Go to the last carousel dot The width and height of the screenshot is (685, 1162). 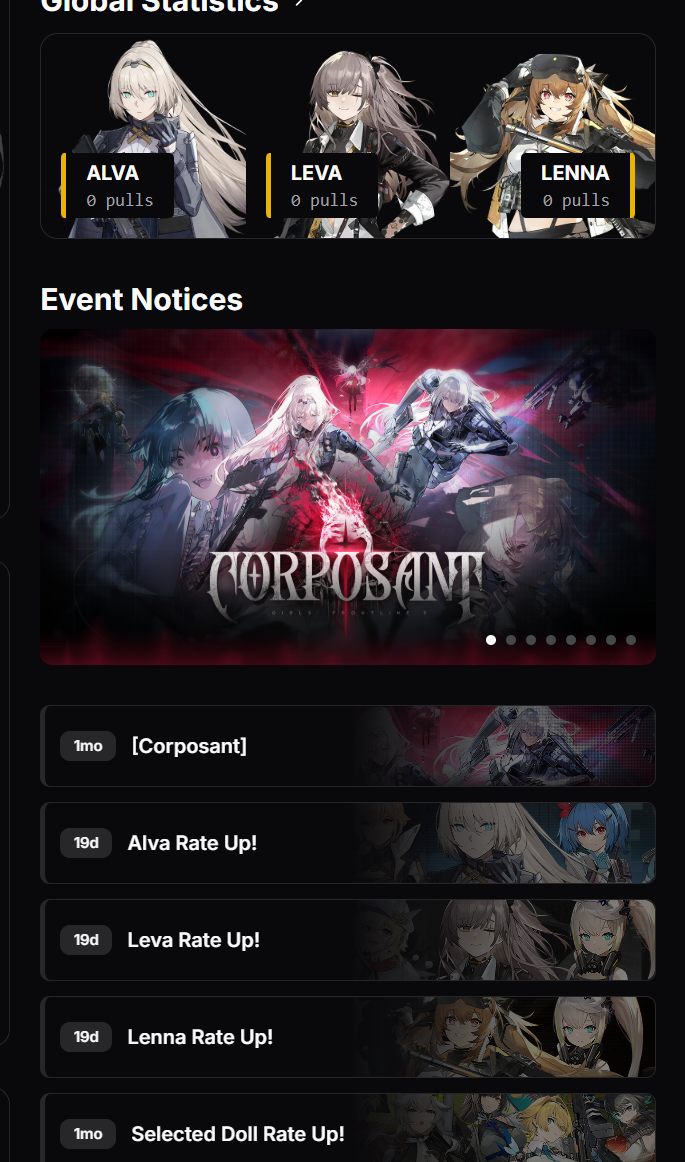coord(631,640)
